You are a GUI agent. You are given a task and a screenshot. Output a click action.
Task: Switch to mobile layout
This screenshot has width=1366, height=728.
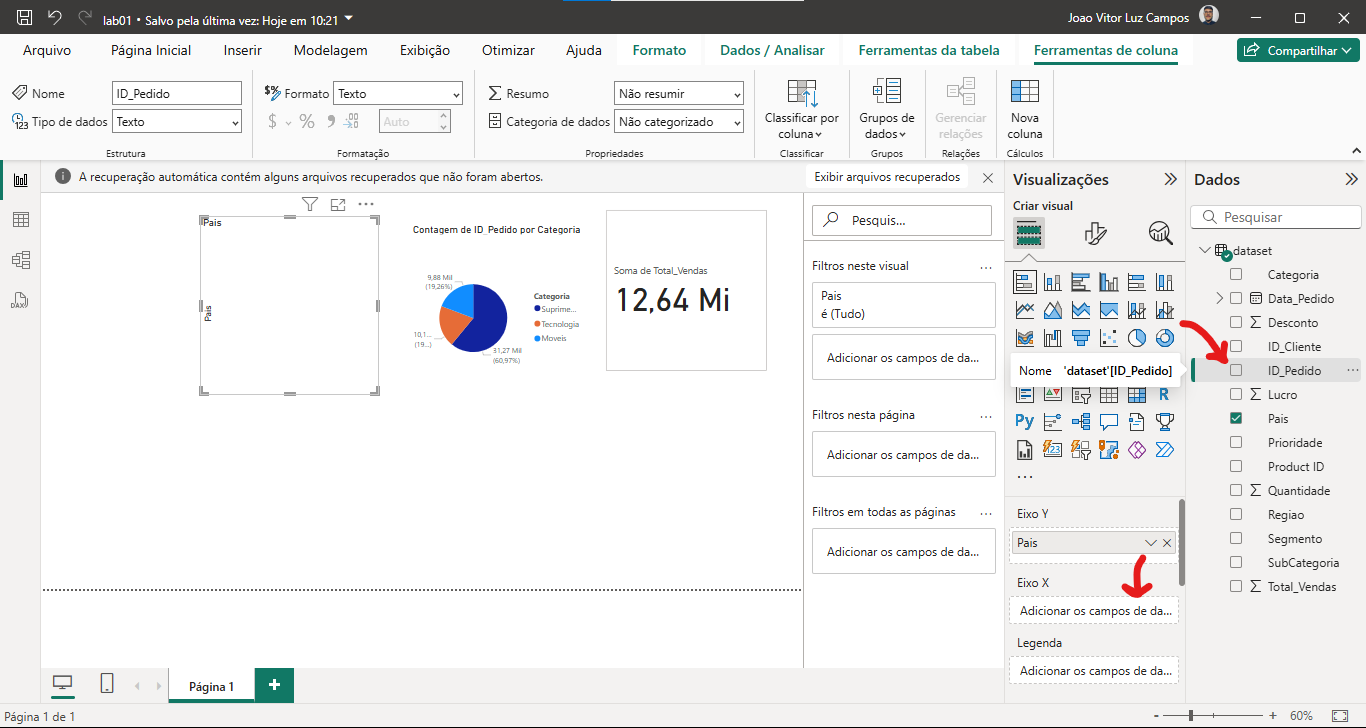point(107,684)
